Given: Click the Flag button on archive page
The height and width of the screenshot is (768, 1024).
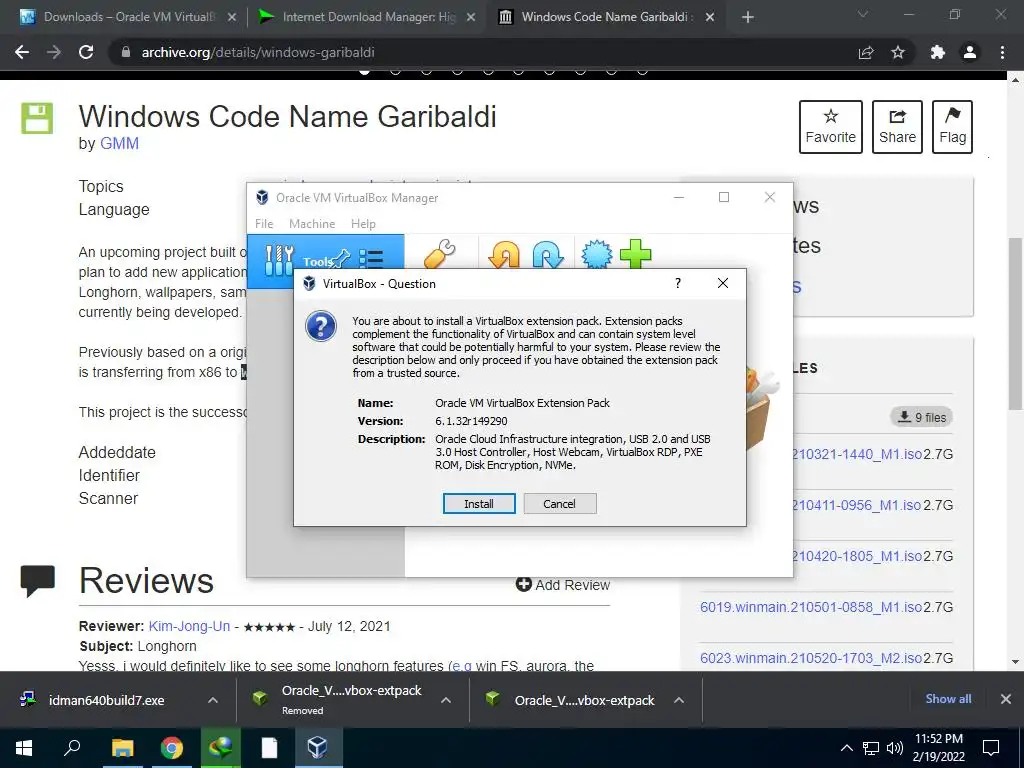Looking at the screenshot, I should [x=952, y=127].
